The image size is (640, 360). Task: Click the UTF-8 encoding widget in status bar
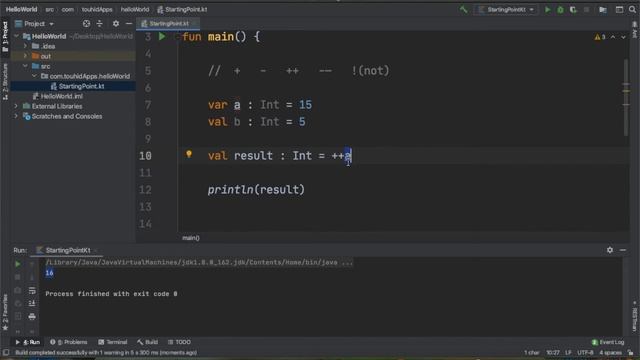[585, 353]
